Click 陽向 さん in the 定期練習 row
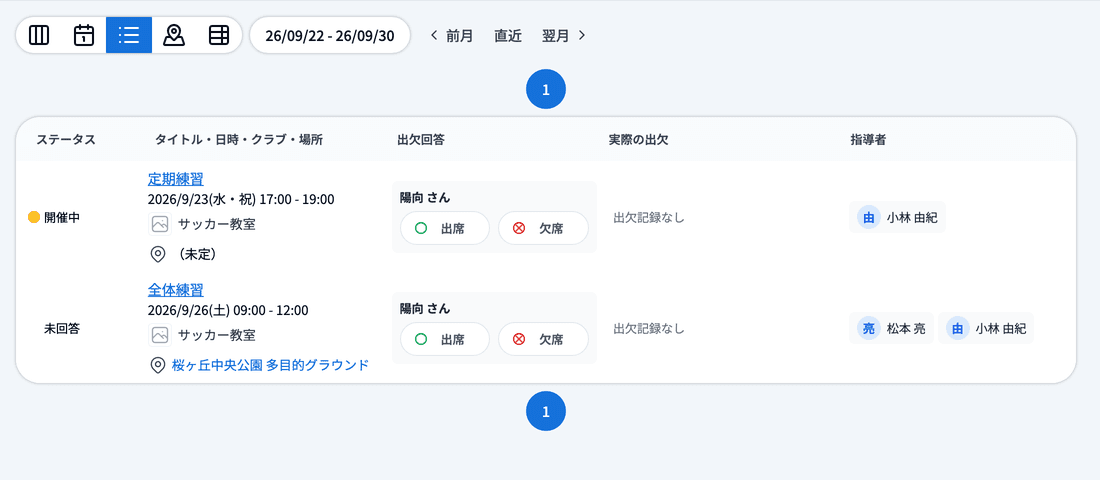 point(425,197)
